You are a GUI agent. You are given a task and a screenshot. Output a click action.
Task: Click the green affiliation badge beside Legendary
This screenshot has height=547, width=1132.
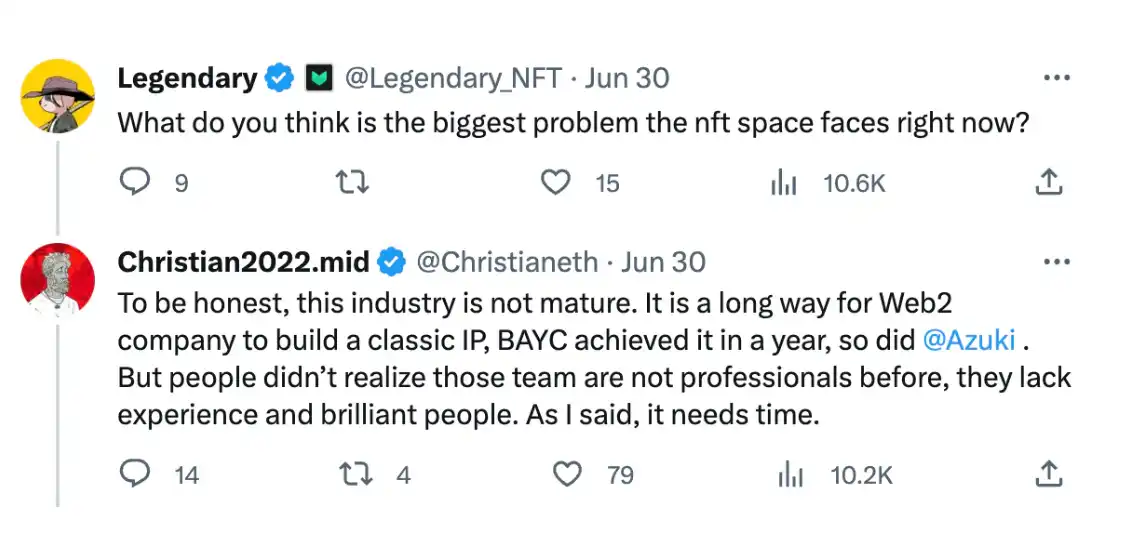tap(318, 77)
